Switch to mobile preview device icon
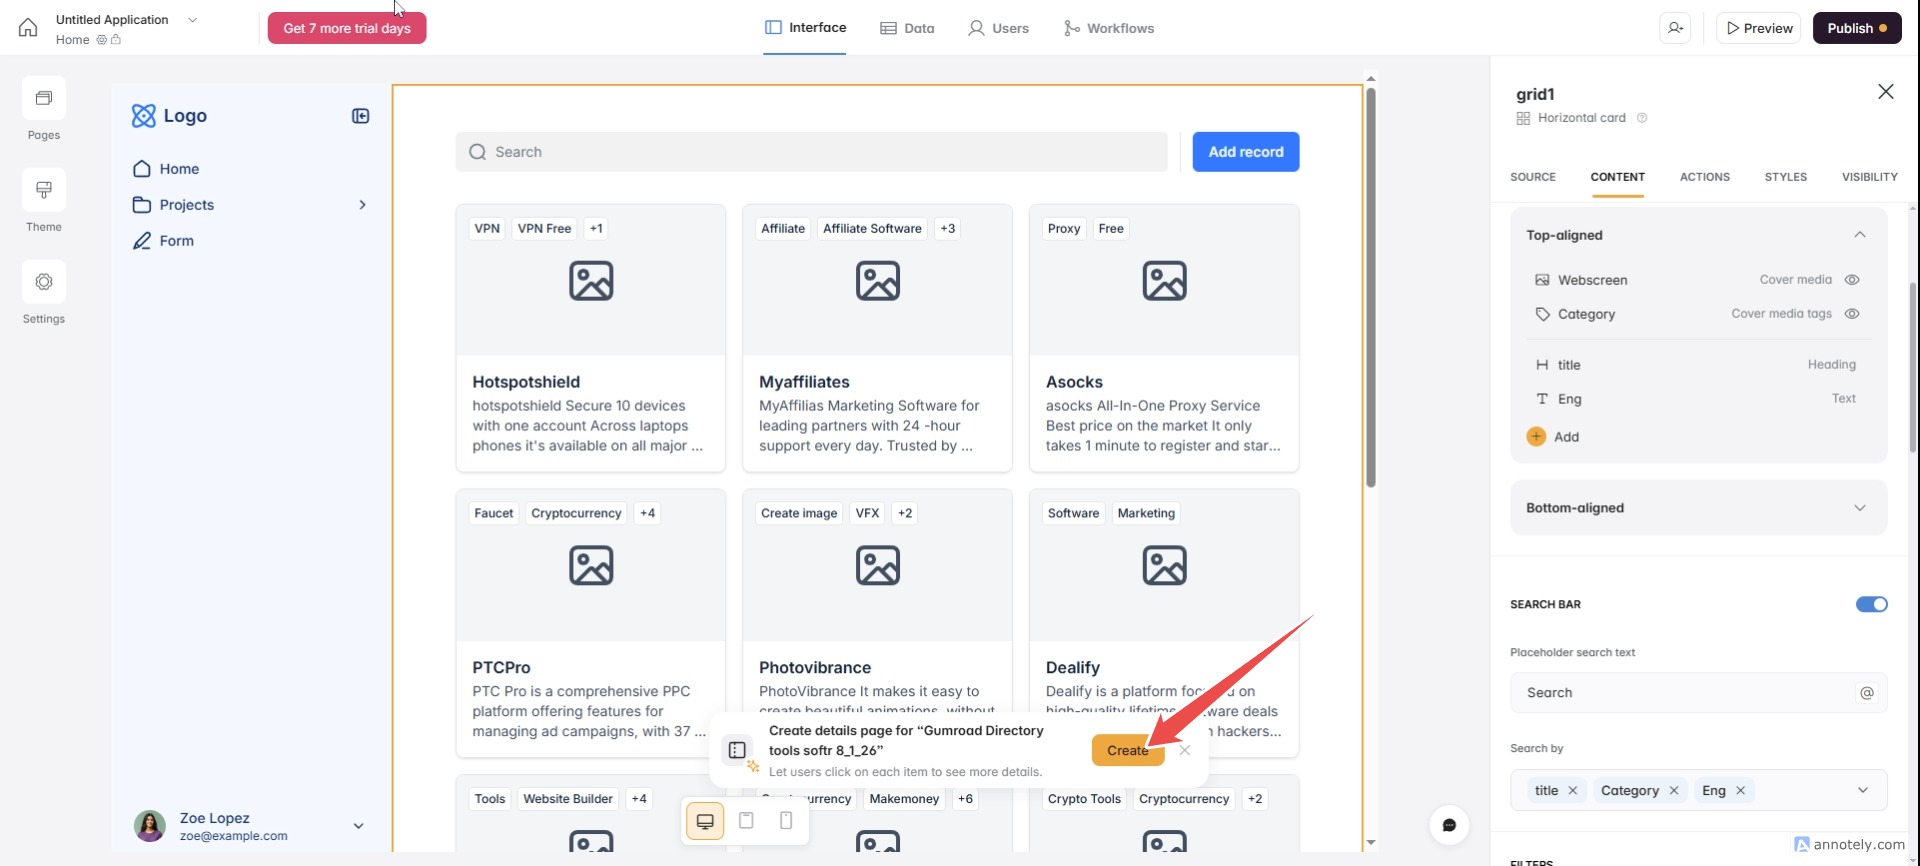 coord(786,821)
